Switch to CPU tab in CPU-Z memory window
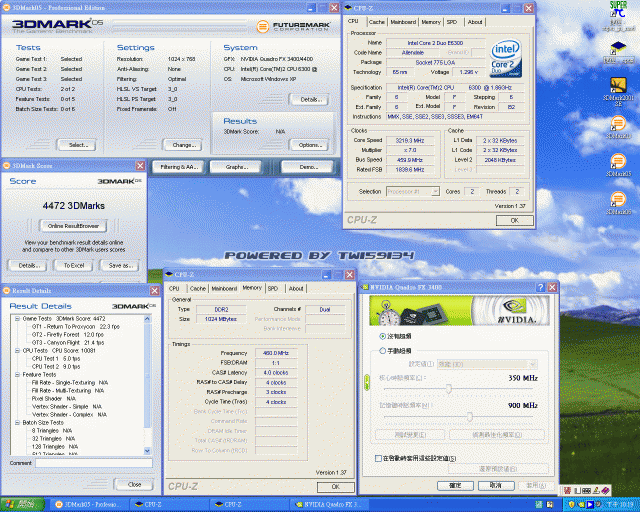The height and width of the screenshot is (512, 640). (174, 288)
